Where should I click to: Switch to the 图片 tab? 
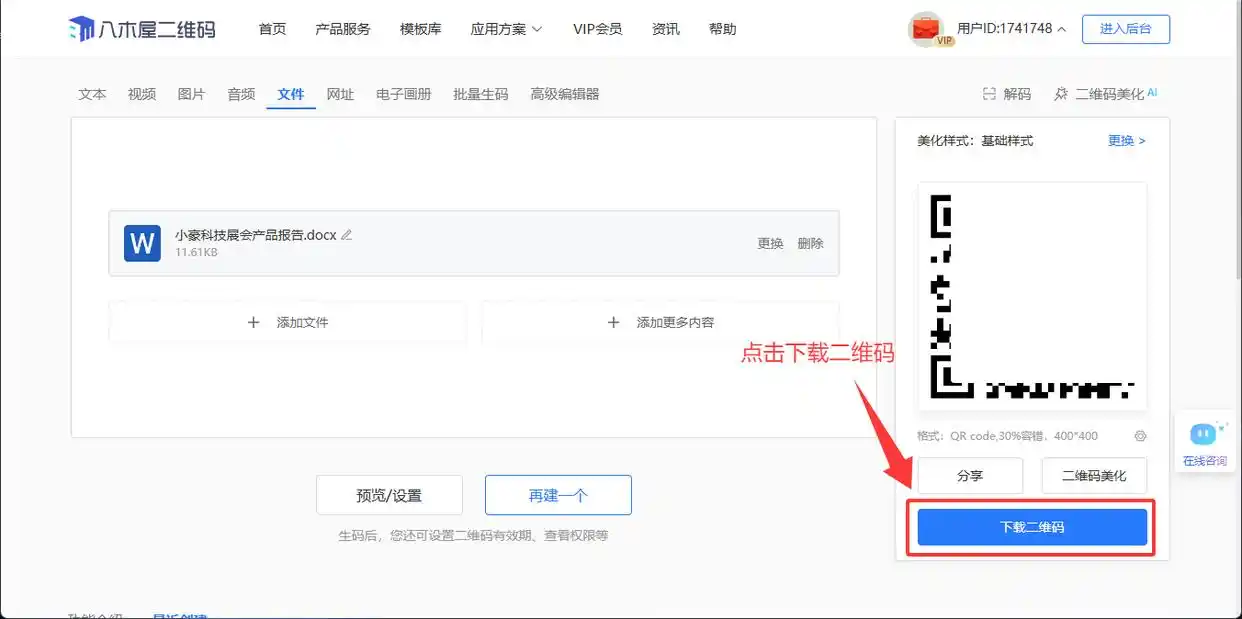(x=191, y=94)
